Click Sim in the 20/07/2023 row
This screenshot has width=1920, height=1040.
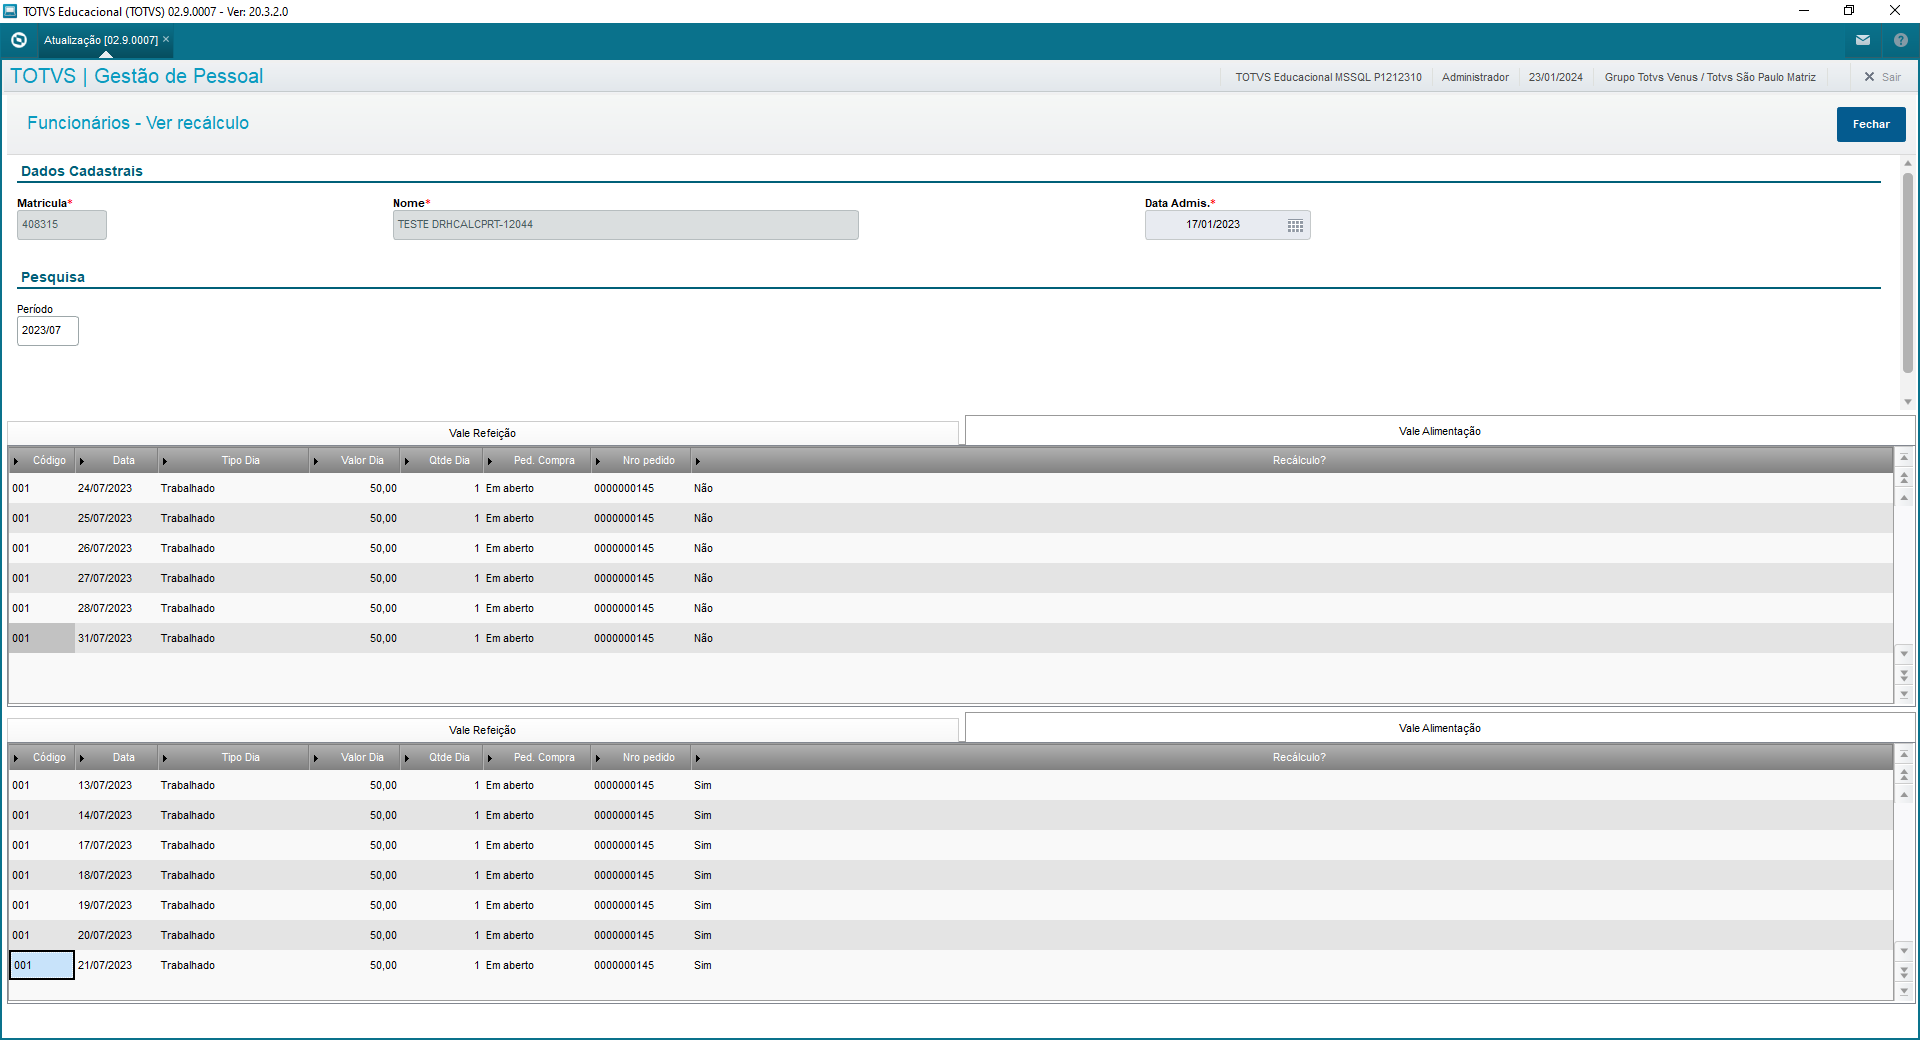703,936
